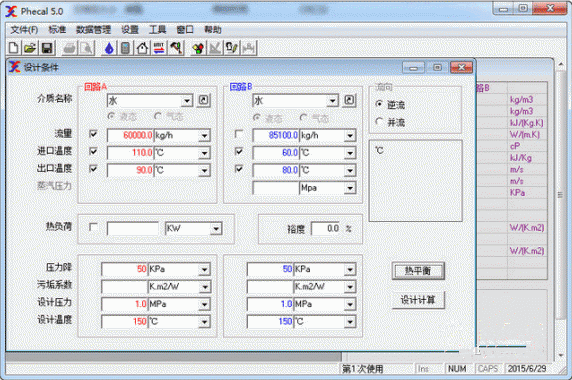Open the 数据管理 menu
This screenshot has height=380, width=572.
click(93, 30)
